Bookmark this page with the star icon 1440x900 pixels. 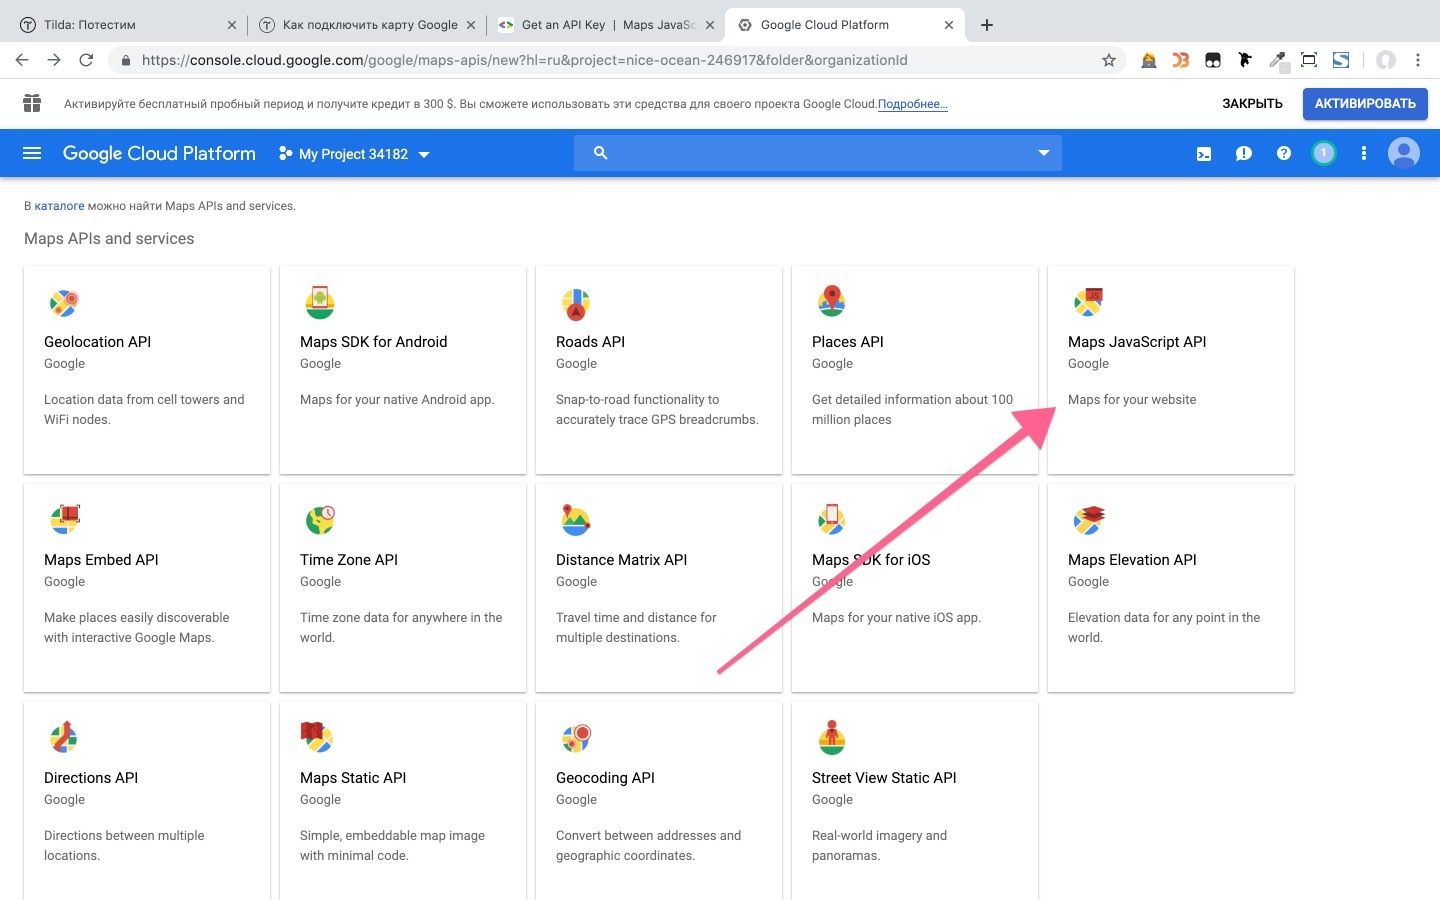coord(1109,60)
